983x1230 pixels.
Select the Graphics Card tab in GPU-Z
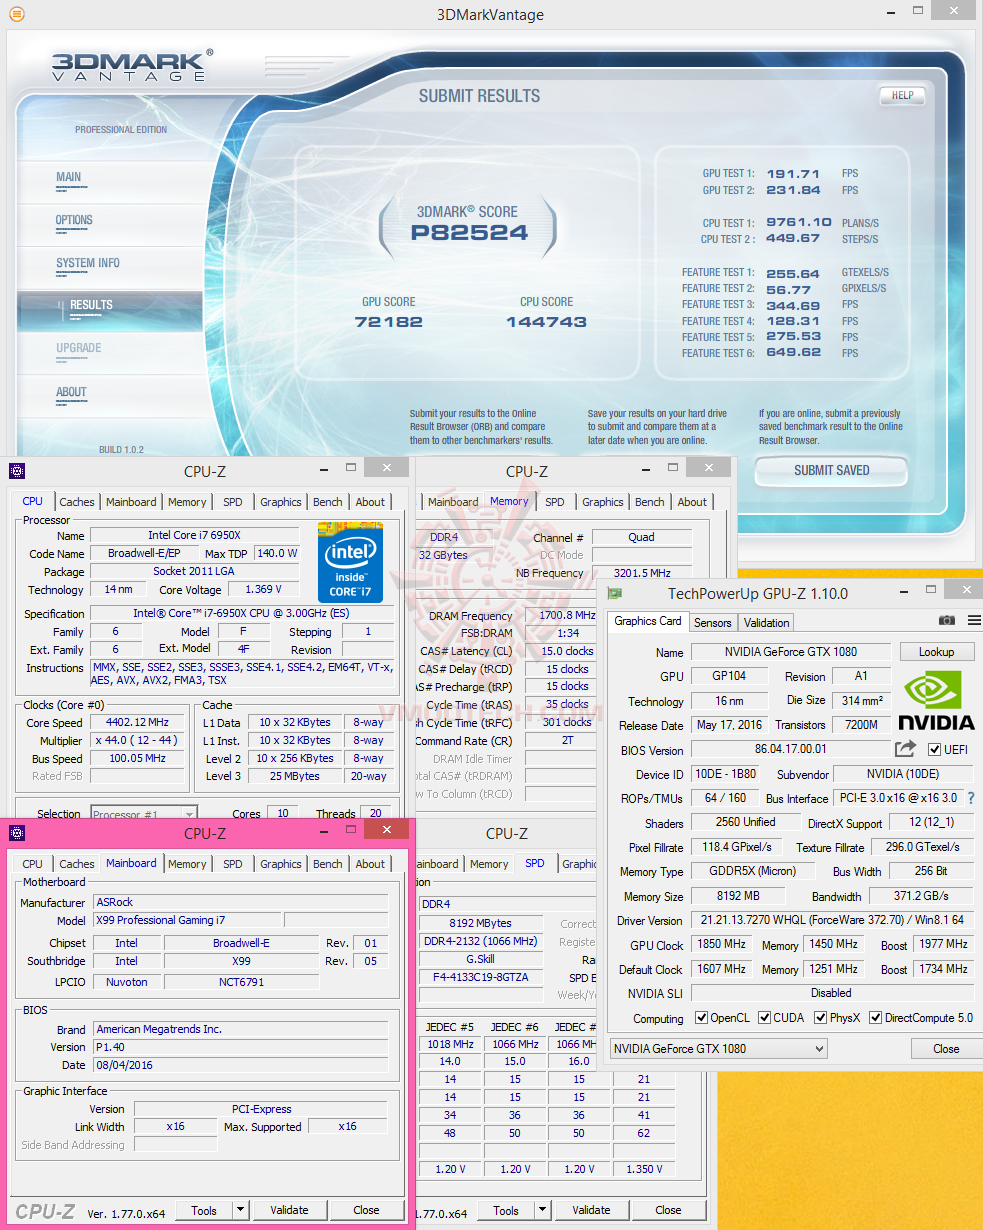pos(647,621)
